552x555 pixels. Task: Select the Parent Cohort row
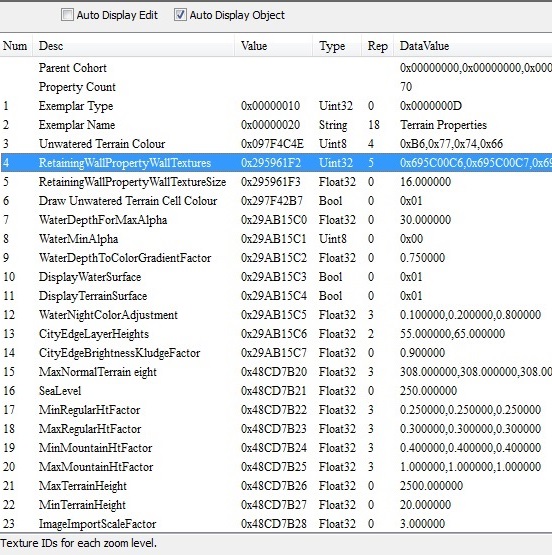(276, 68)
